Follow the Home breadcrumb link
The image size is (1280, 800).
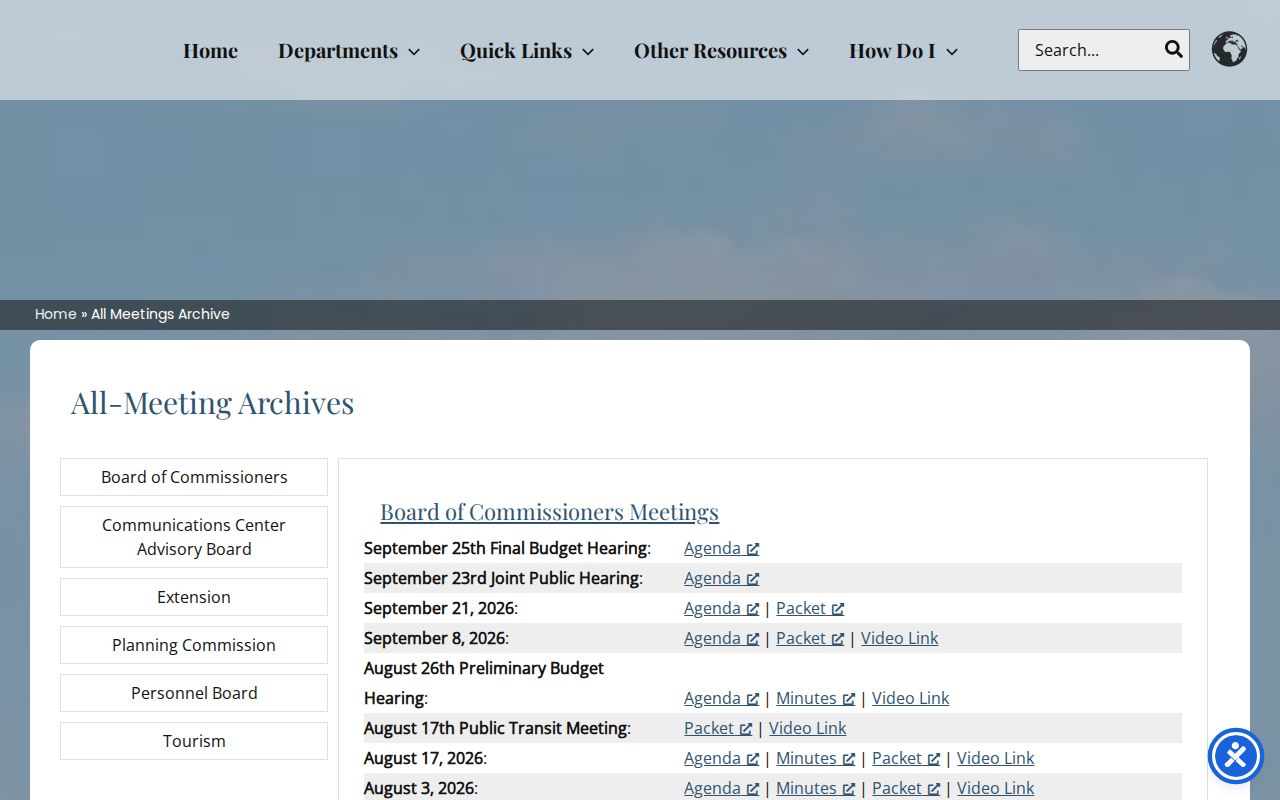tap(56, 314)
